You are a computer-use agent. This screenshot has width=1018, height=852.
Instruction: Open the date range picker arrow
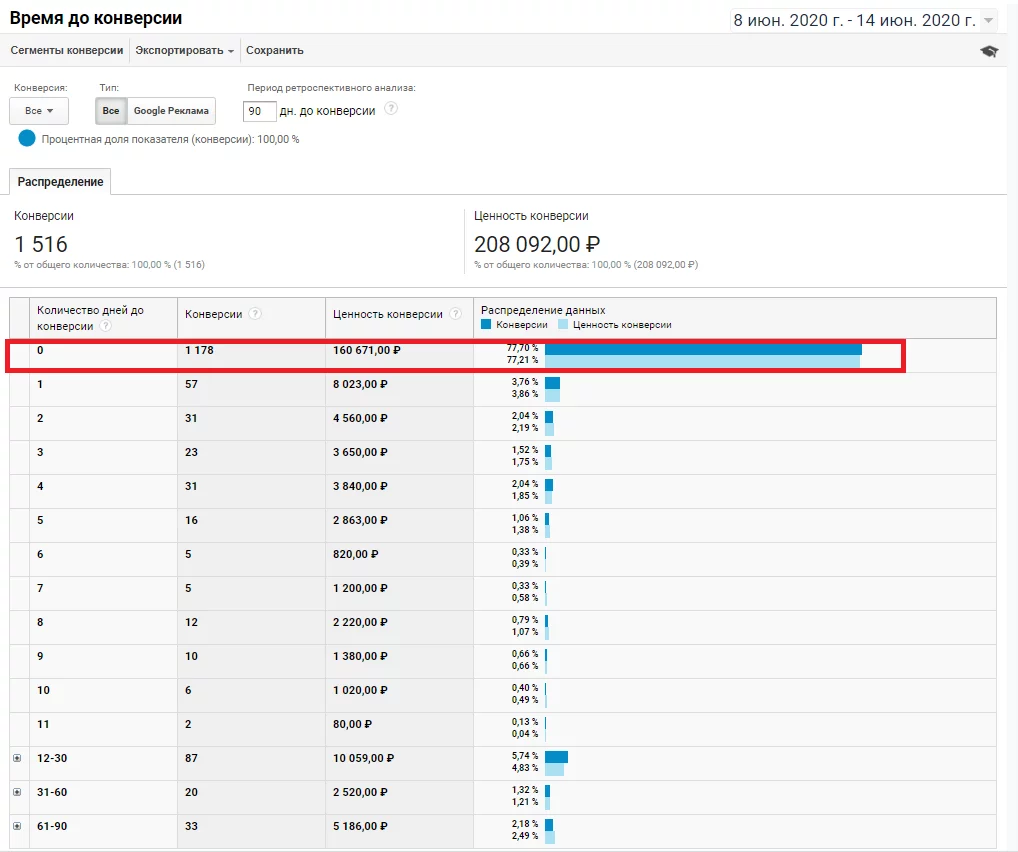[988, 21]
